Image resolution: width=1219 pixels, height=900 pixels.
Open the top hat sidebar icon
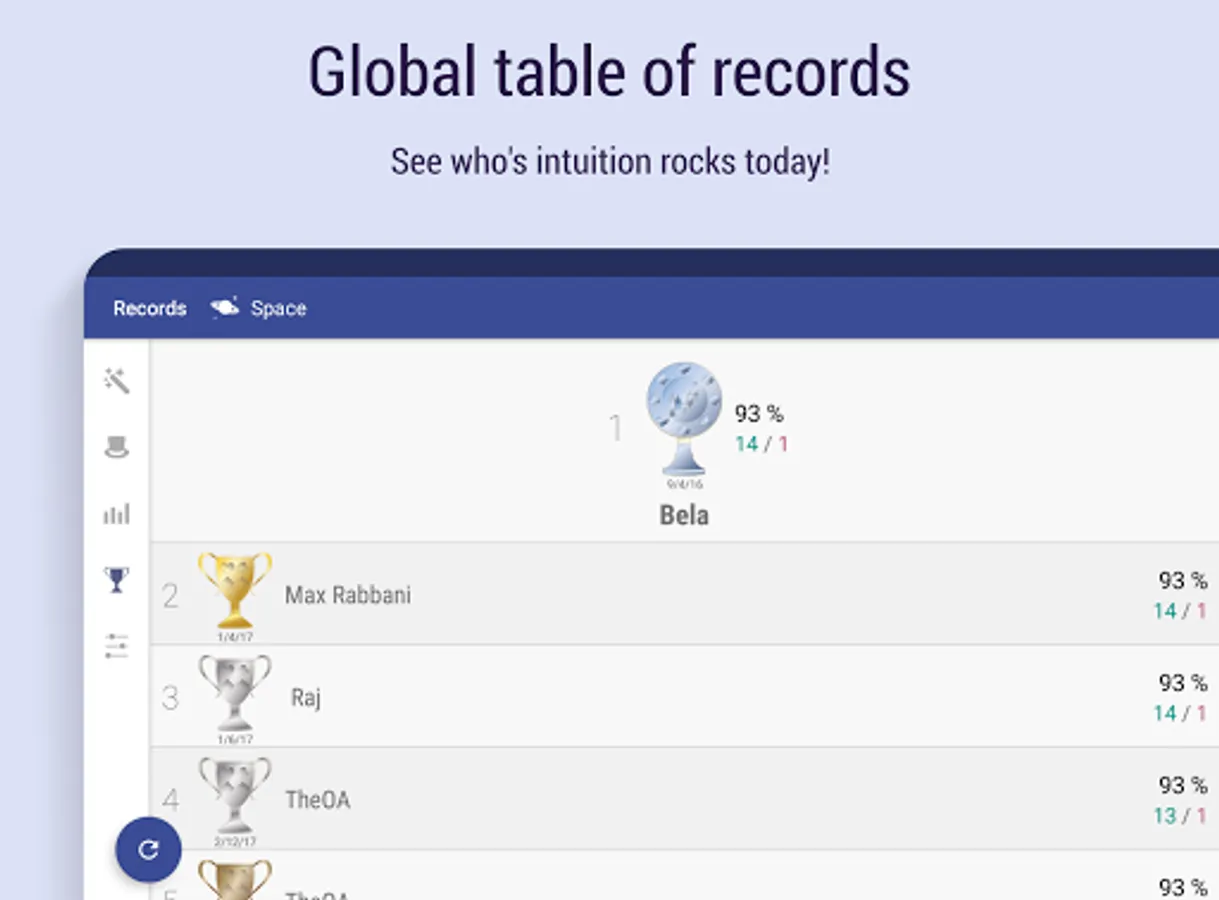117,447
